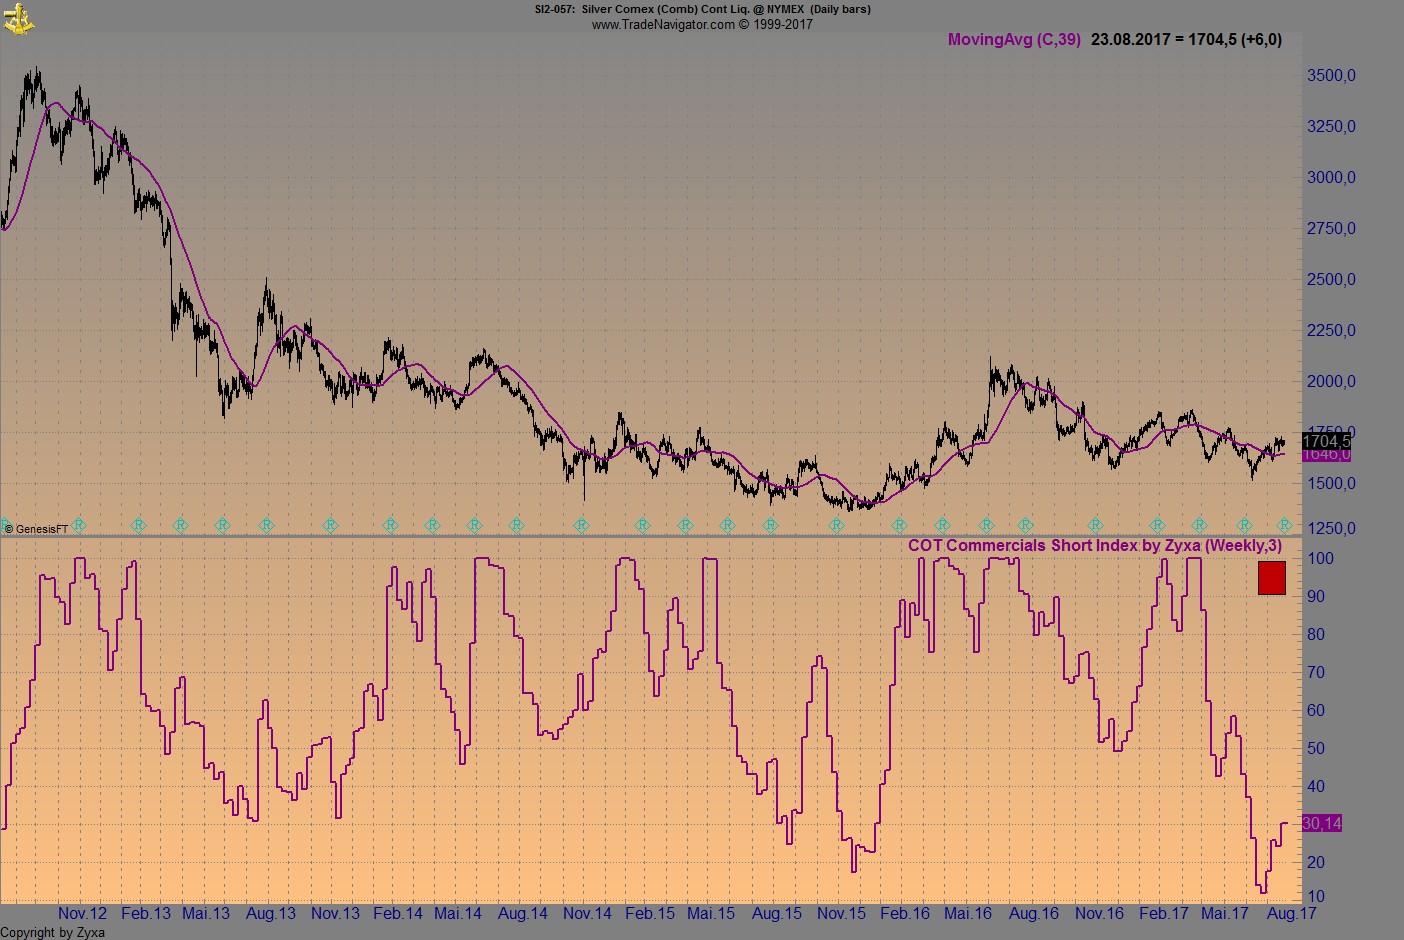Click the 3500,0 price axis label
This screenshot has width=1404, height=940.
(1331, 76)
